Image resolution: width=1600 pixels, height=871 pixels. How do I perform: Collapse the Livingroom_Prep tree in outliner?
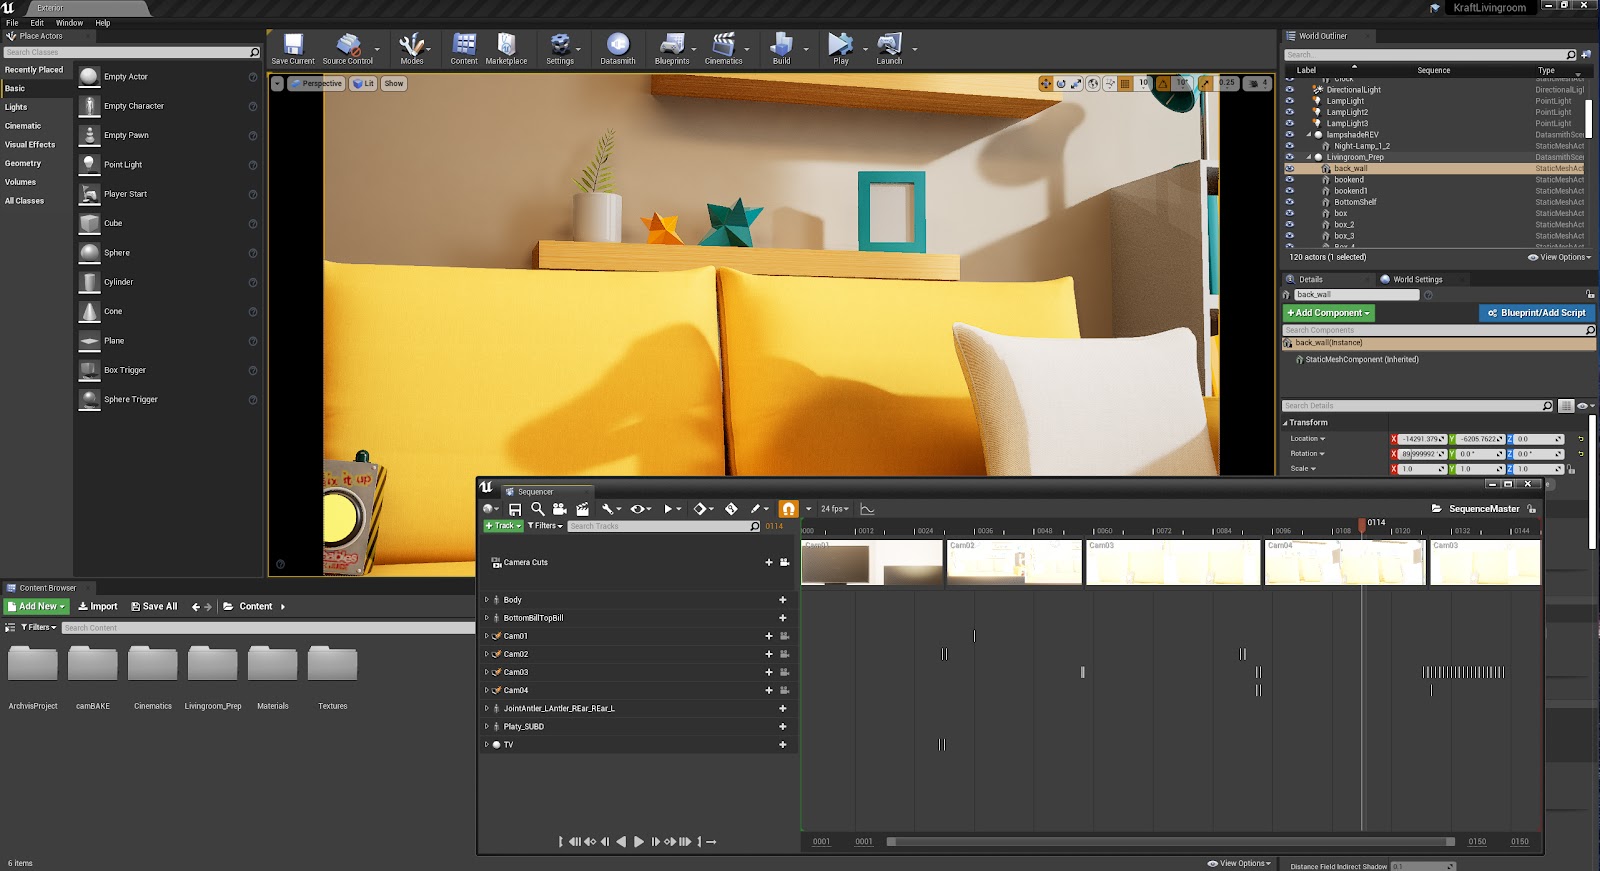coord(1308,157)
